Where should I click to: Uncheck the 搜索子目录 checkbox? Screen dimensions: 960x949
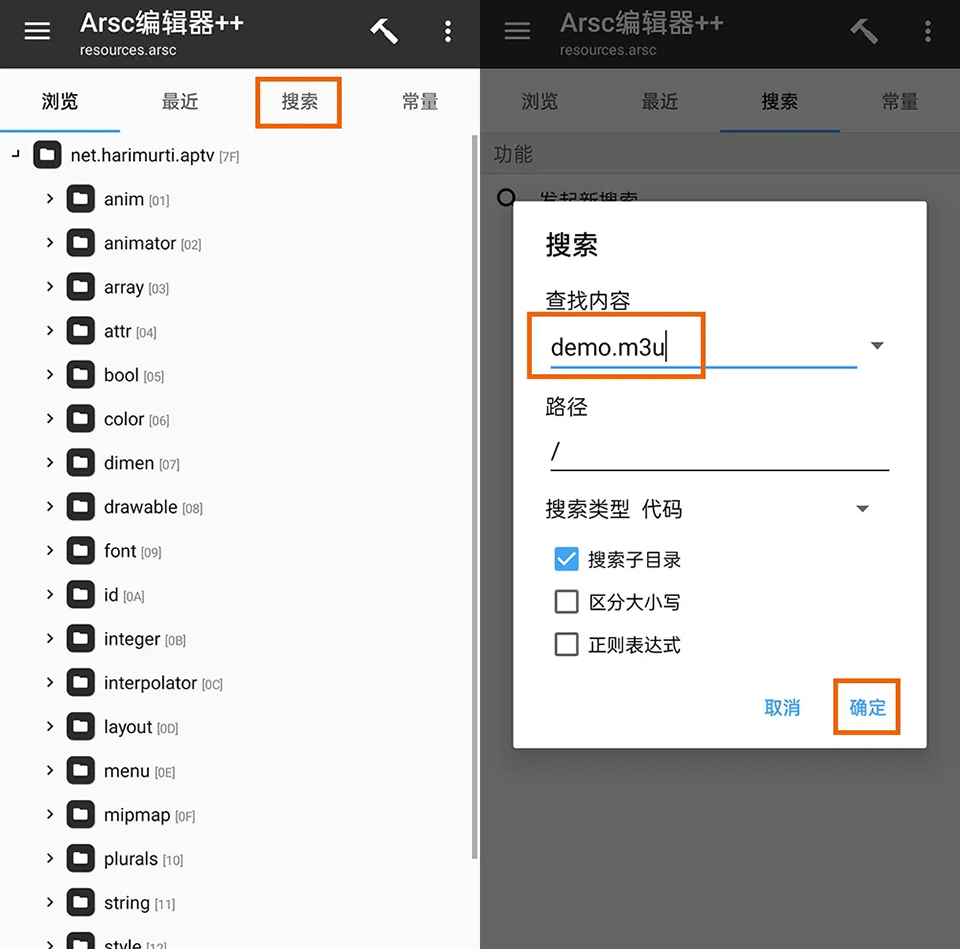click(567, 559)
